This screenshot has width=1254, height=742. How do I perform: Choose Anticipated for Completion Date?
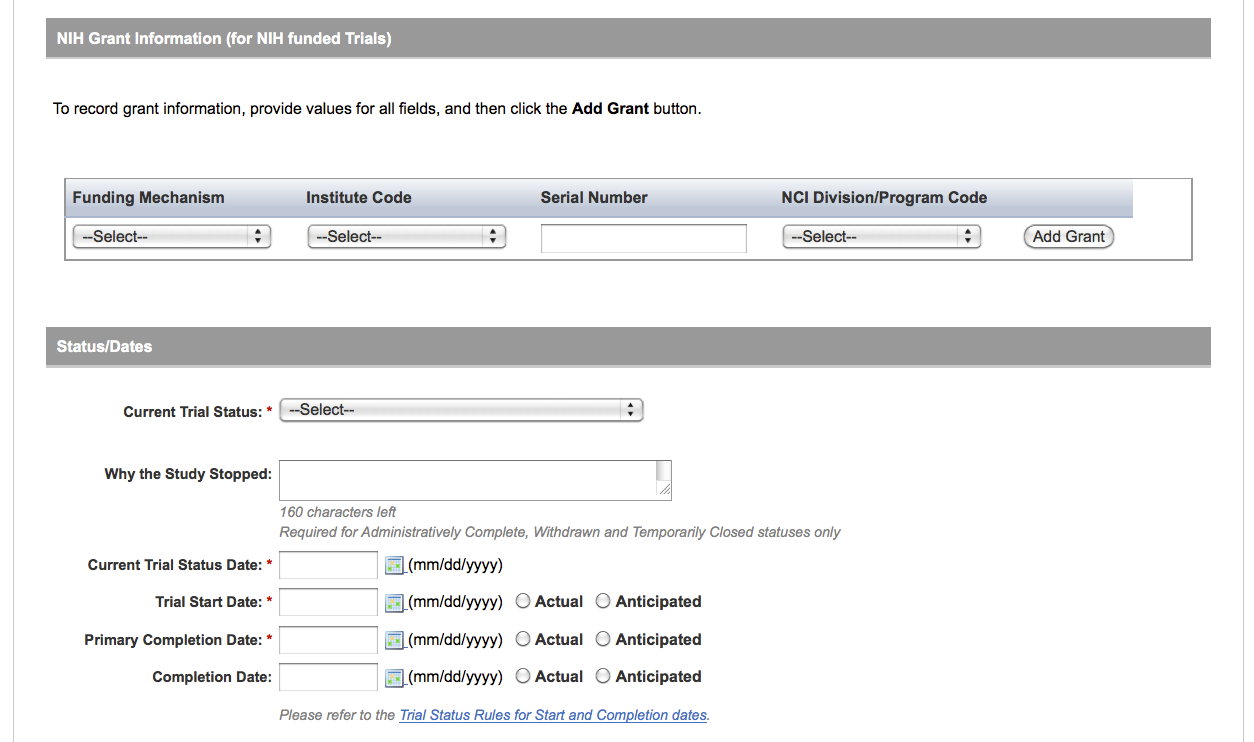pos(603,677)
